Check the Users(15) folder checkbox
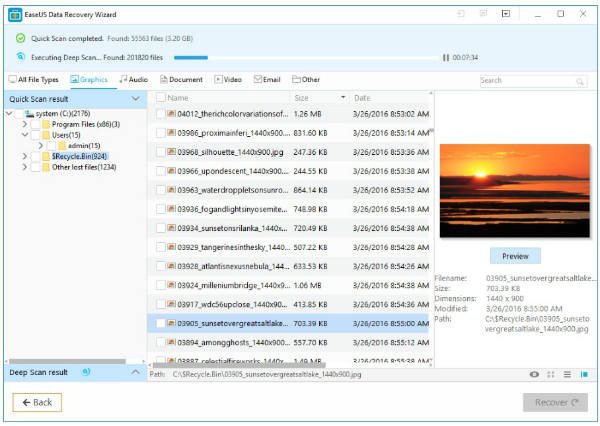Image resolution: width=600 pixels, height=426 pixels. click(35, 135)
